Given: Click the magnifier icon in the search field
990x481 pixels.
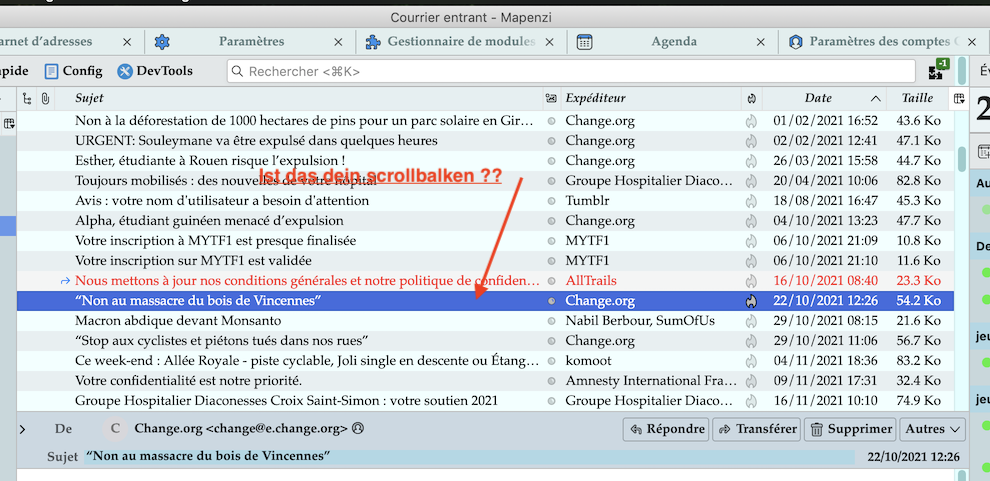Looking at the screenshot, I should pyautogui.click(x=237, y=71).
